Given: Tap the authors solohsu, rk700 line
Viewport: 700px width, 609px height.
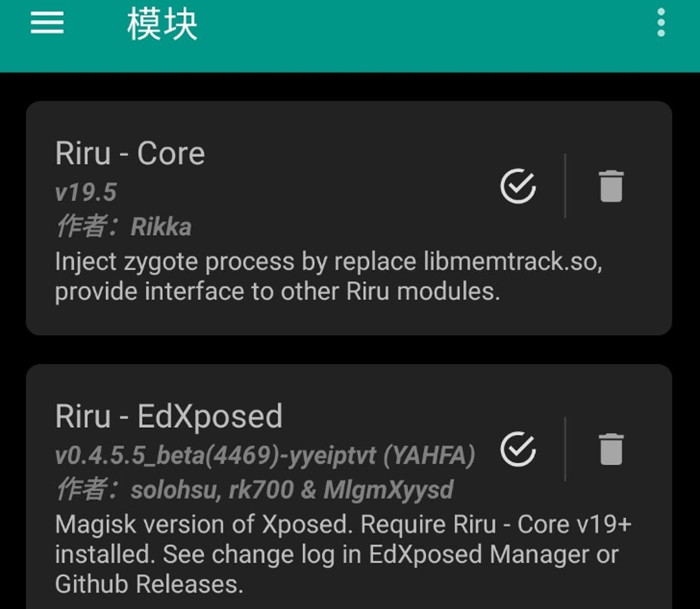Looking at the screenshot, I should click(254, 489).
